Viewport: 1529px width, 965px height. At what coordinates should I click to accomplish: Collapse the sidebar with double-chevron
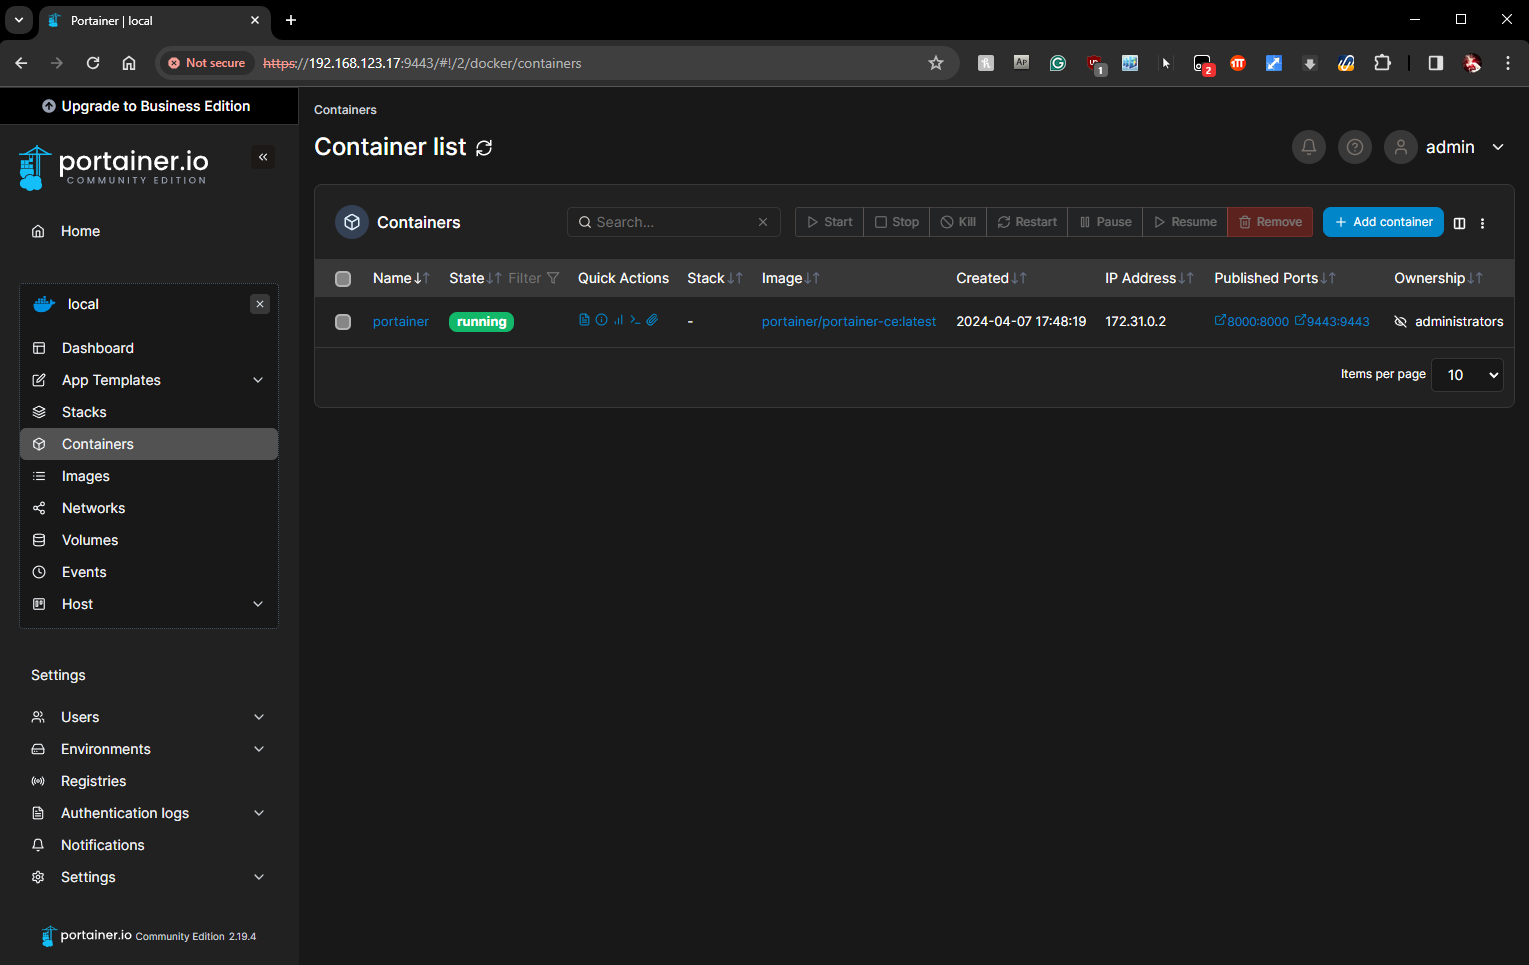pyautogui.click(x=263, y=157)
